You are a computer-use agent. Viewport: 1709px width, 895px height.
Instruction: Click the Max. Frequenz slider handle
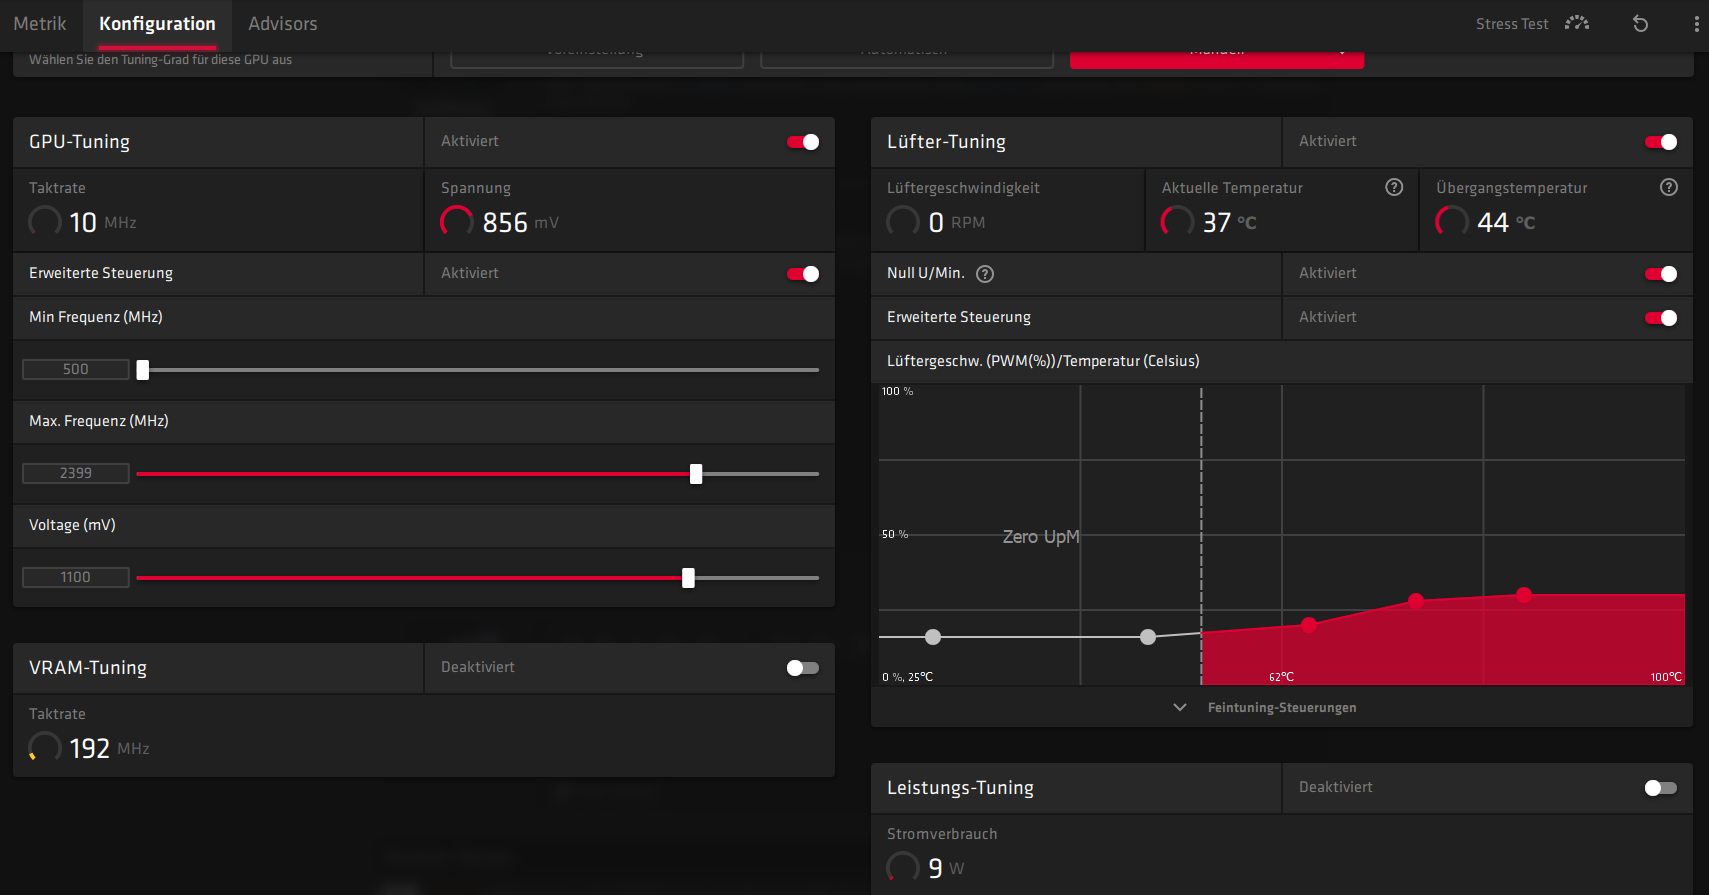tap(696, 474)
